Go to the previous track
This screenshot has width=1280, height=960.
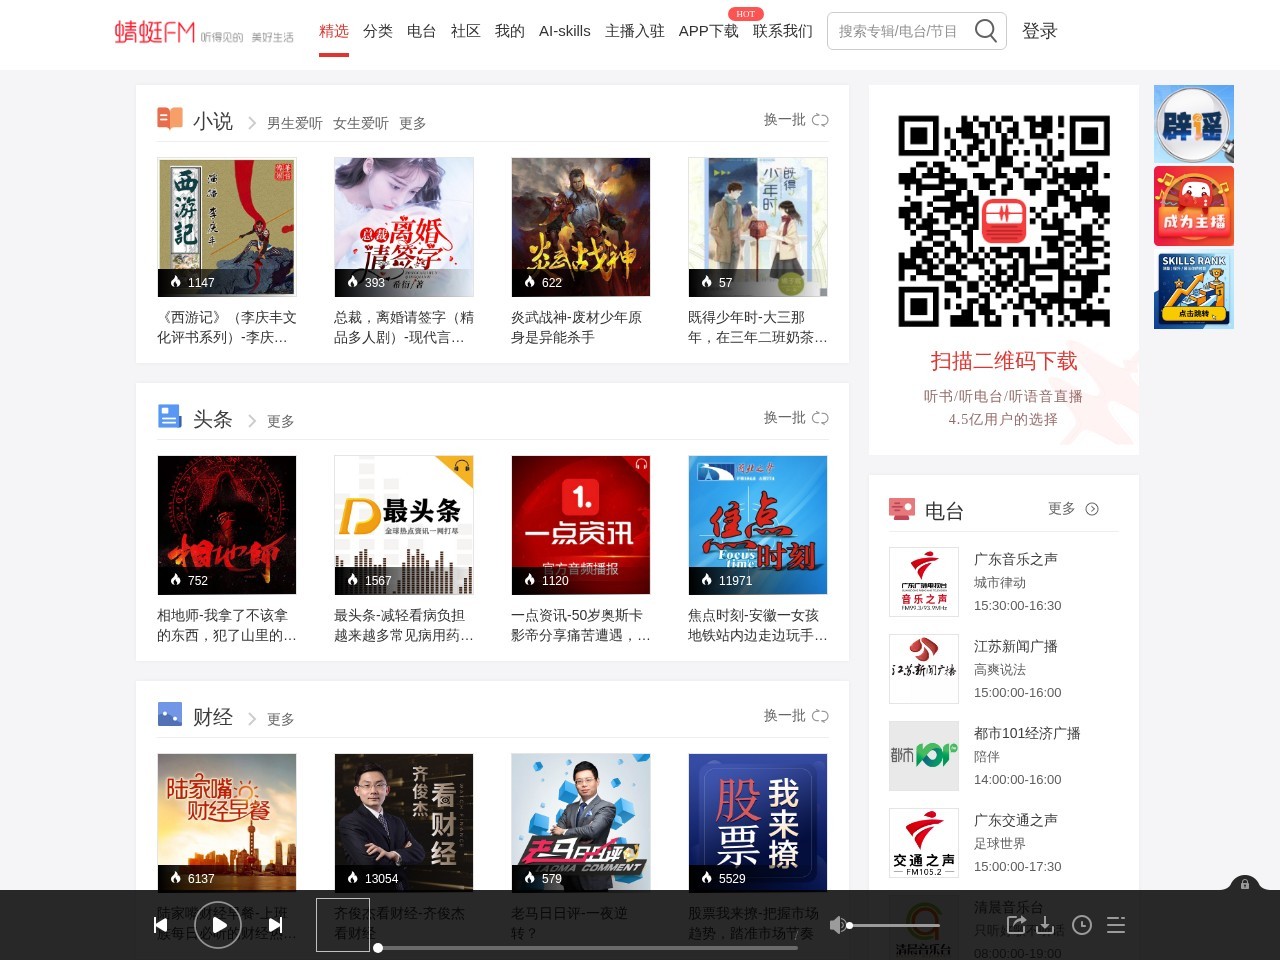(161, 925)
